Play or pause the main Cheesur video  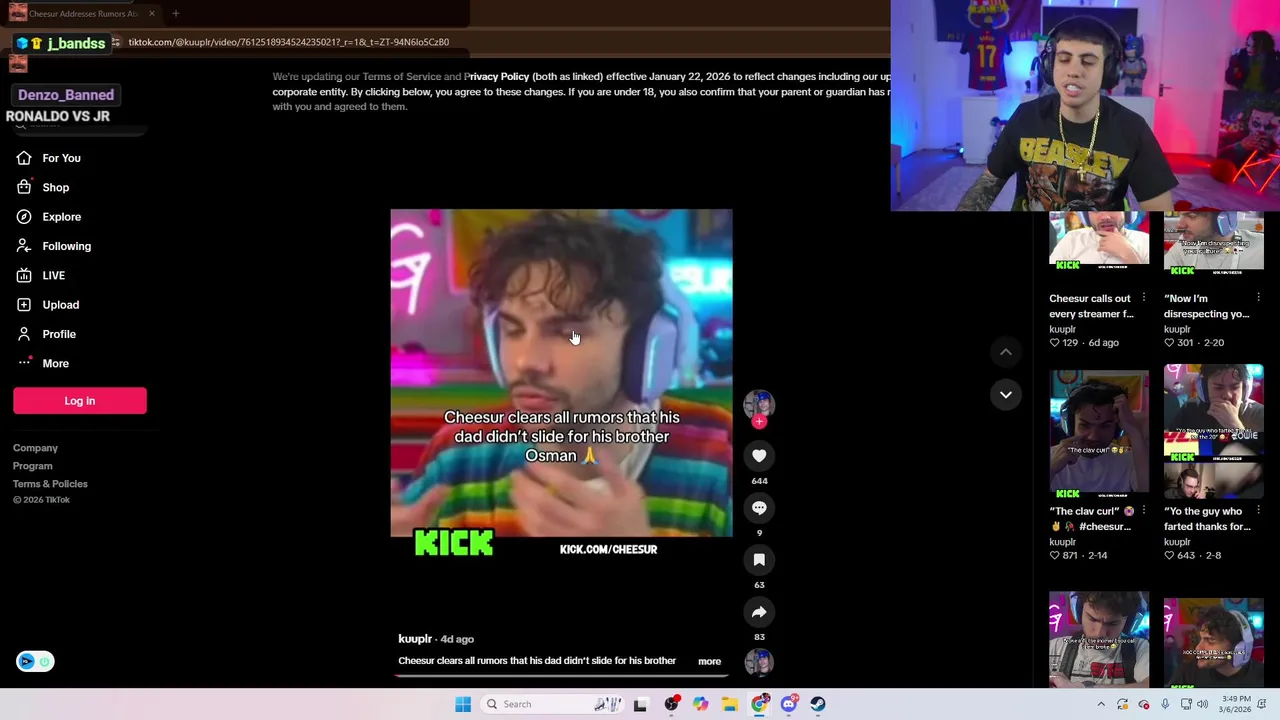coord(561,373)
